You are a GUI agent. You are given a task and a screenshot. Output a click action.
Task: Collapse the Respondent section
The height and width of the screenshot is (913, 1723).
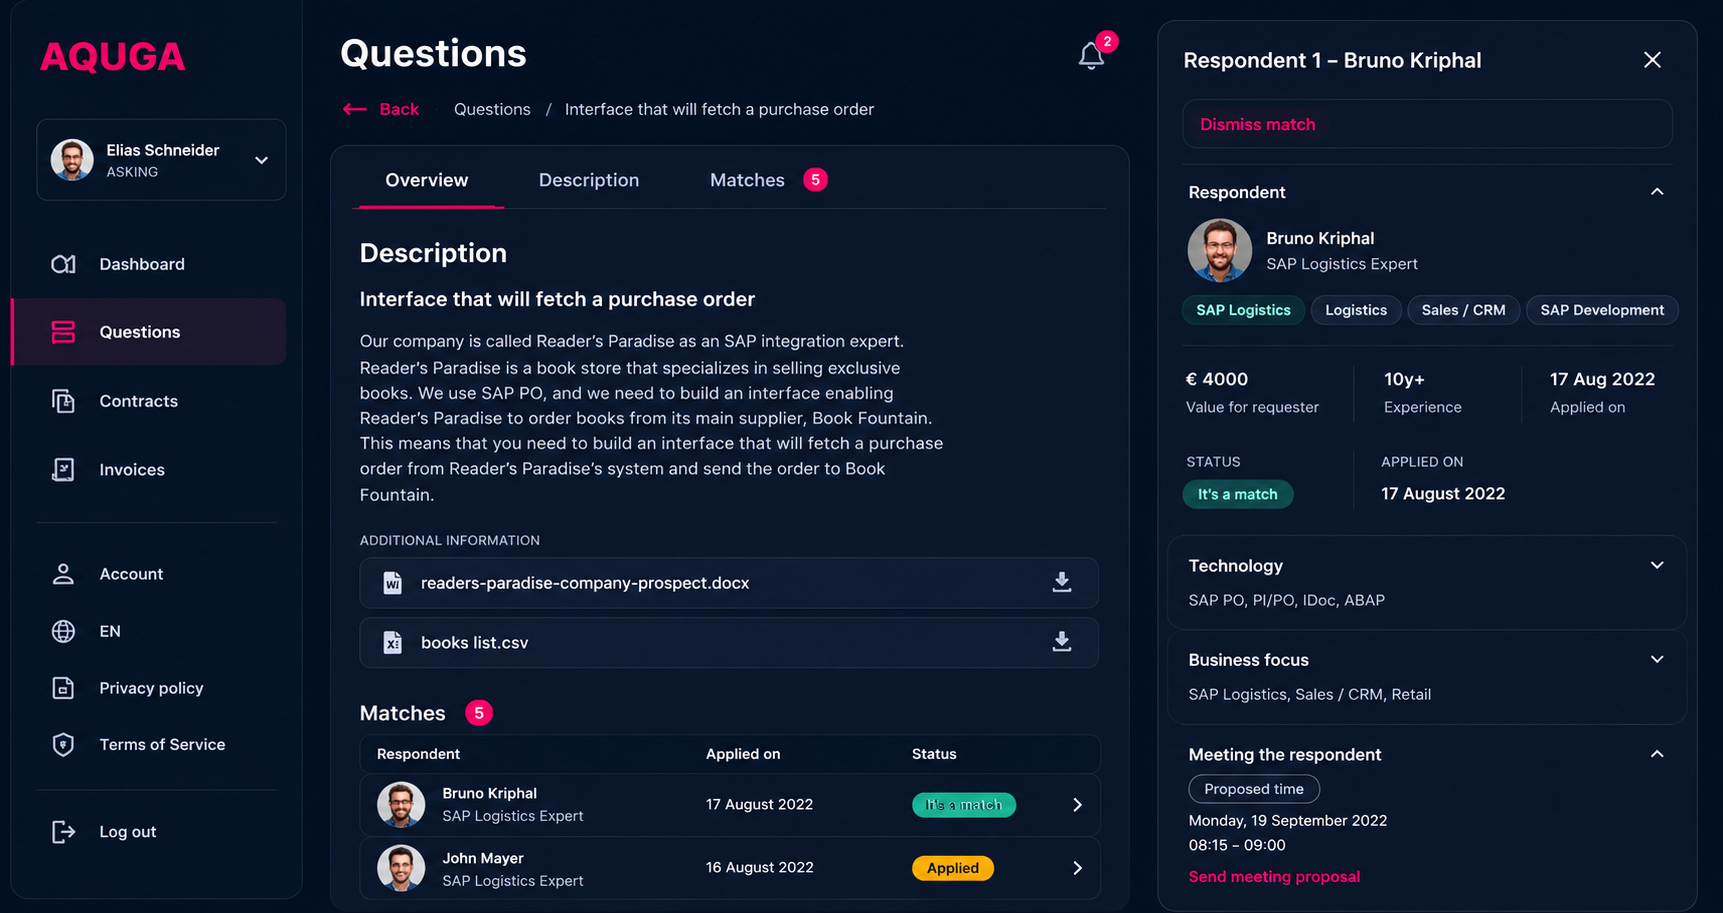1657,192
